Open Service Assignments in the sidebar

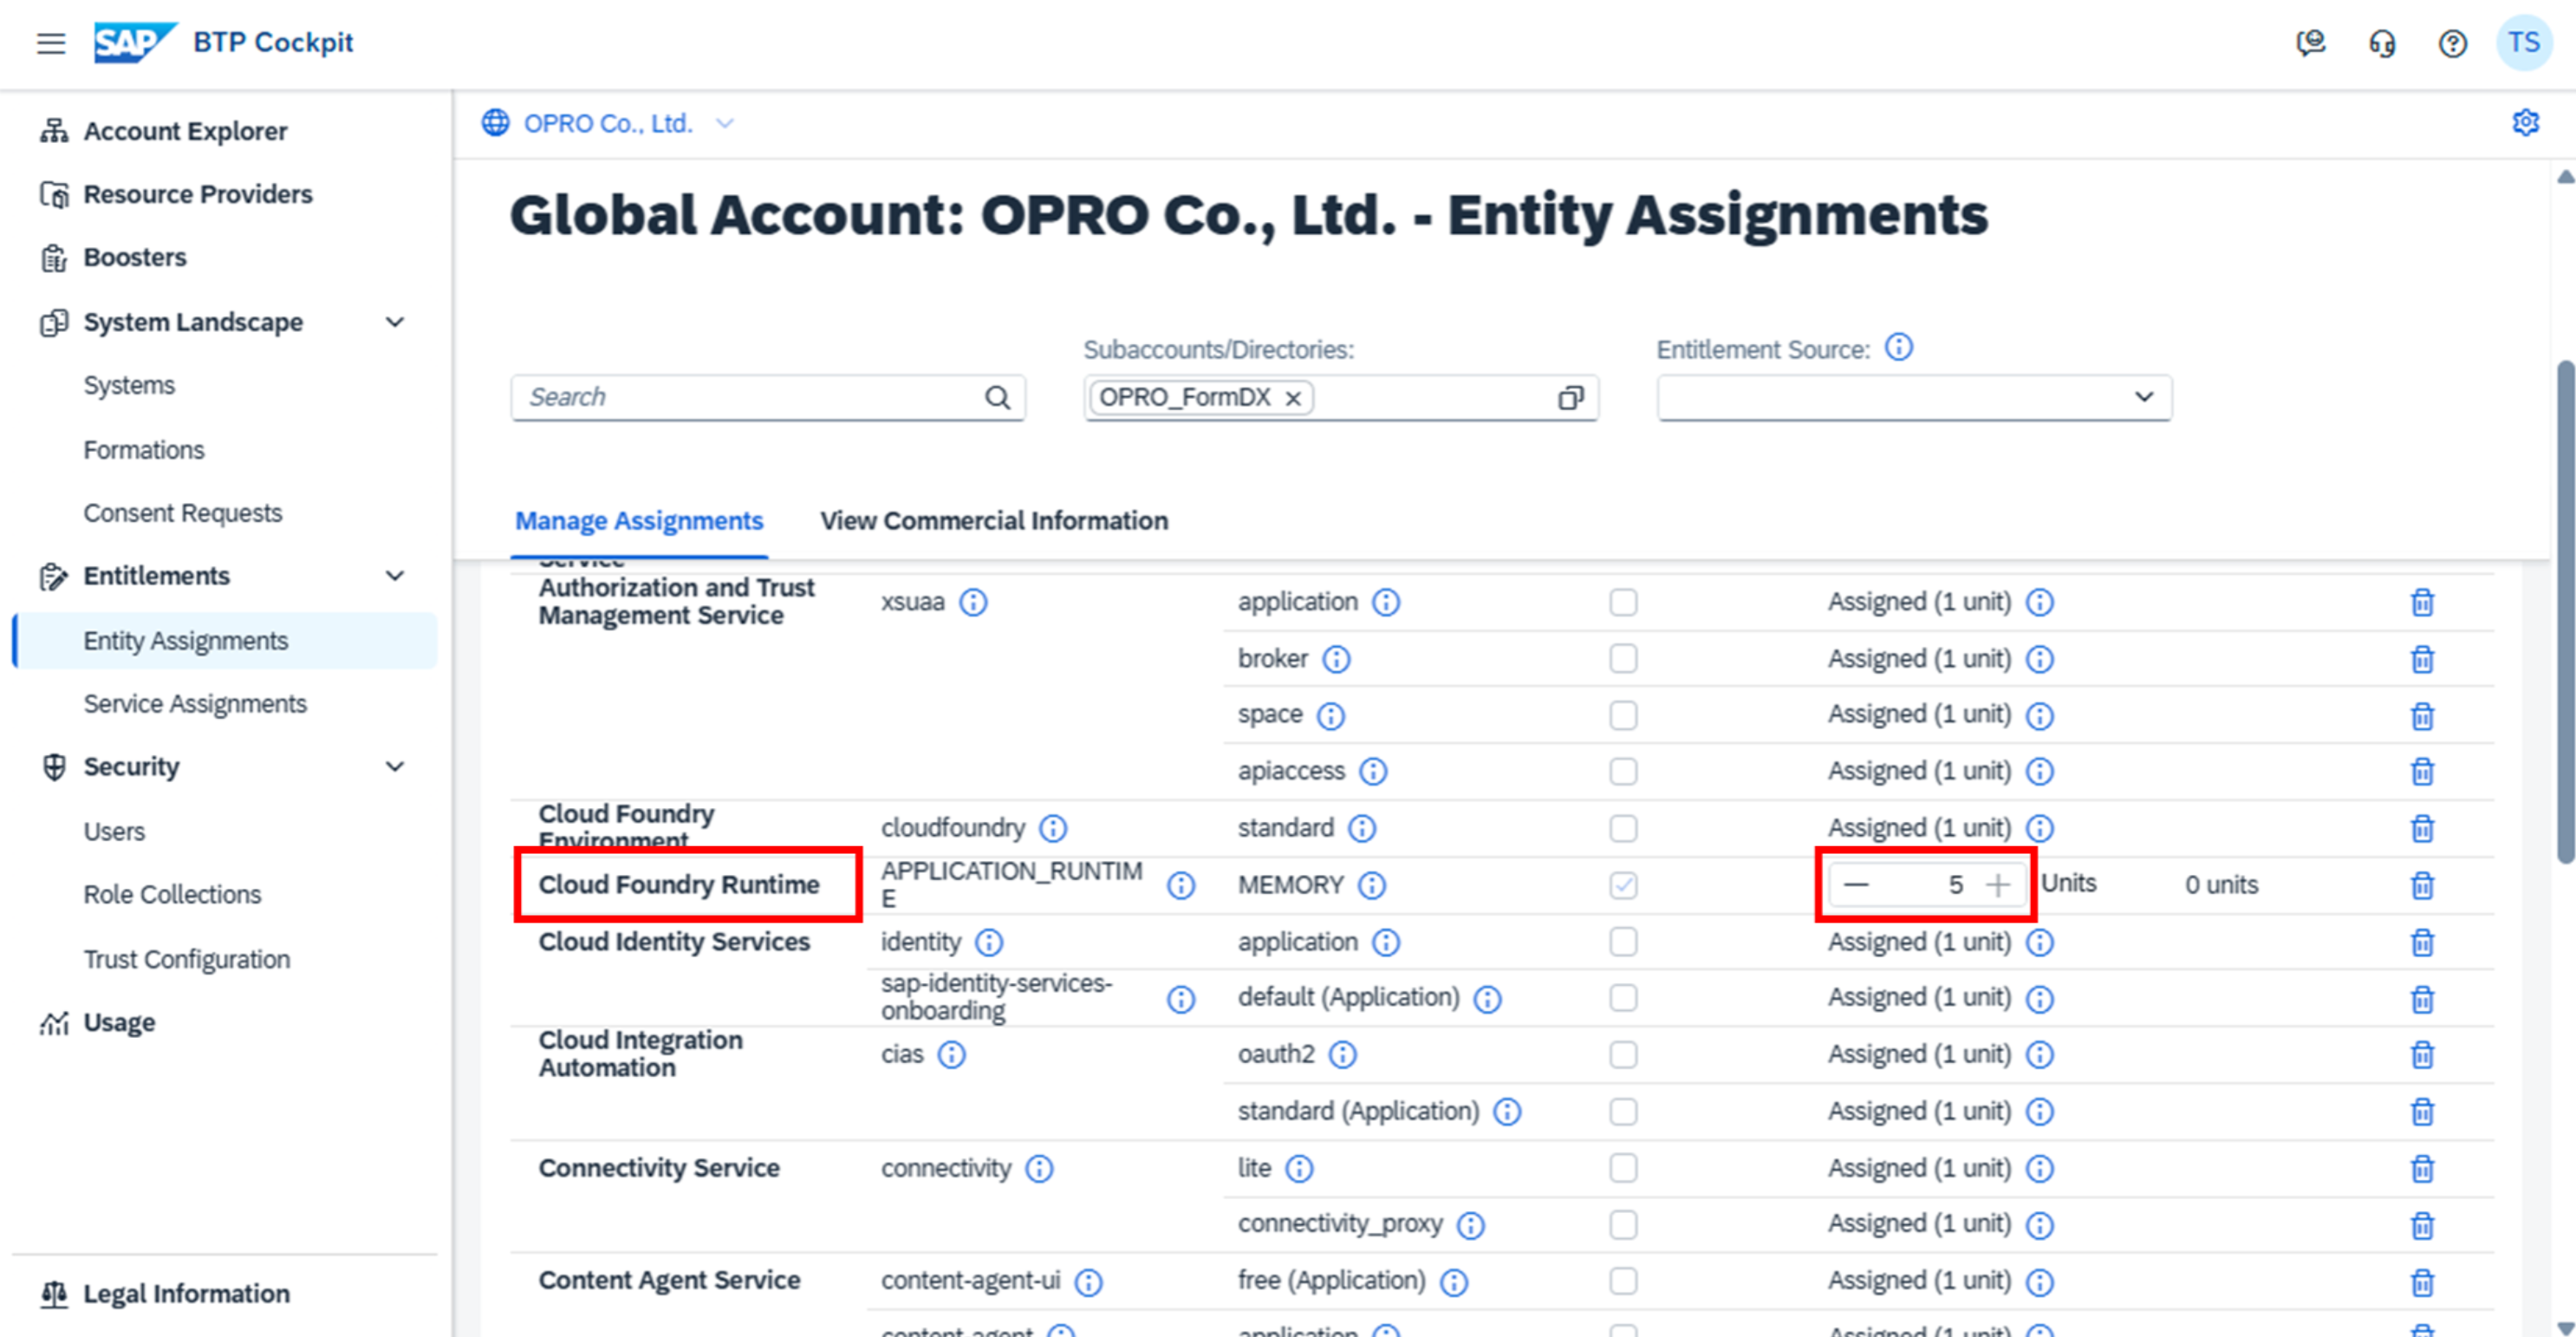point(195,704)
